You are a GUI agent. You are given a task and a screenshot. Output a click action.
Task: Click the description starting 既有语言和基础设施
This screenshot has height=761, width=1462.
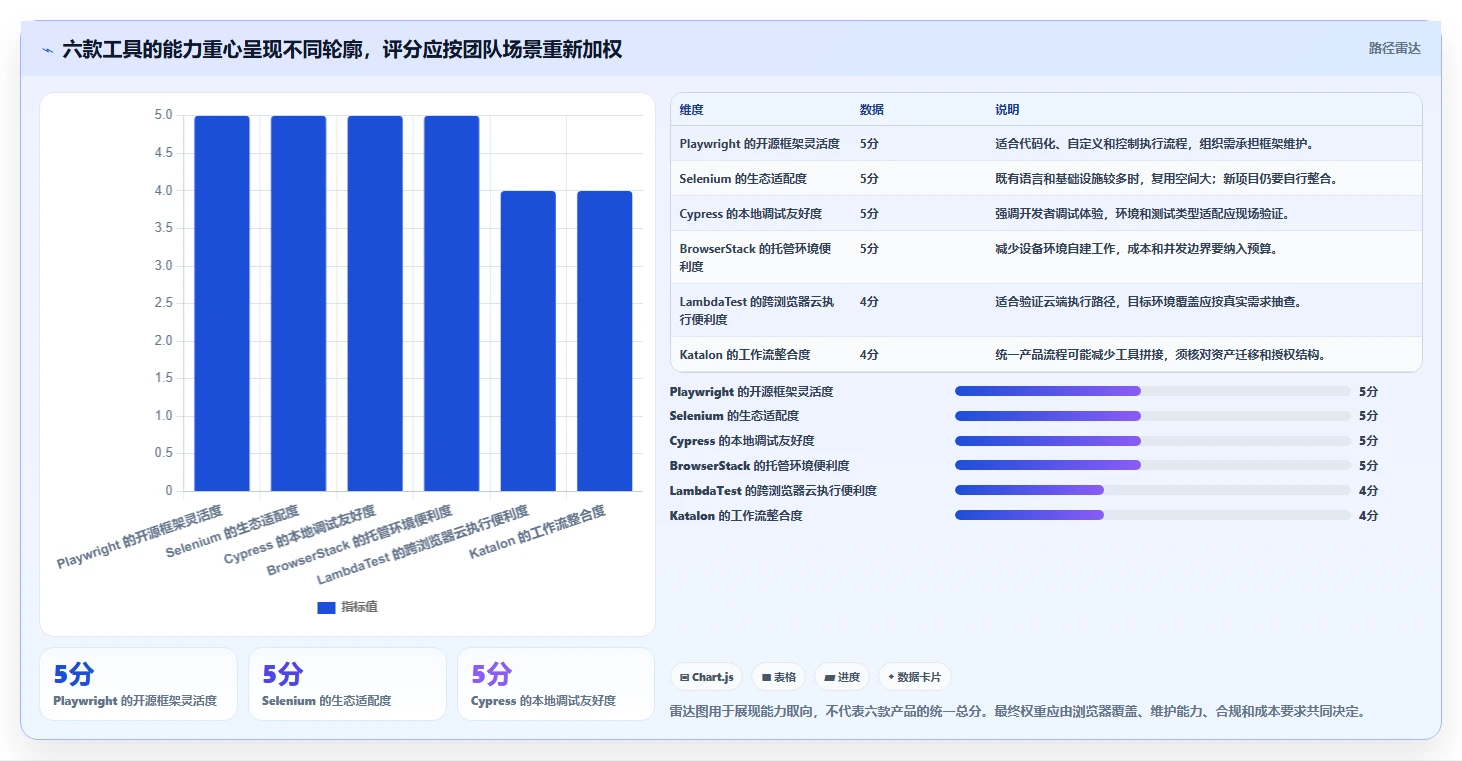1166,179
